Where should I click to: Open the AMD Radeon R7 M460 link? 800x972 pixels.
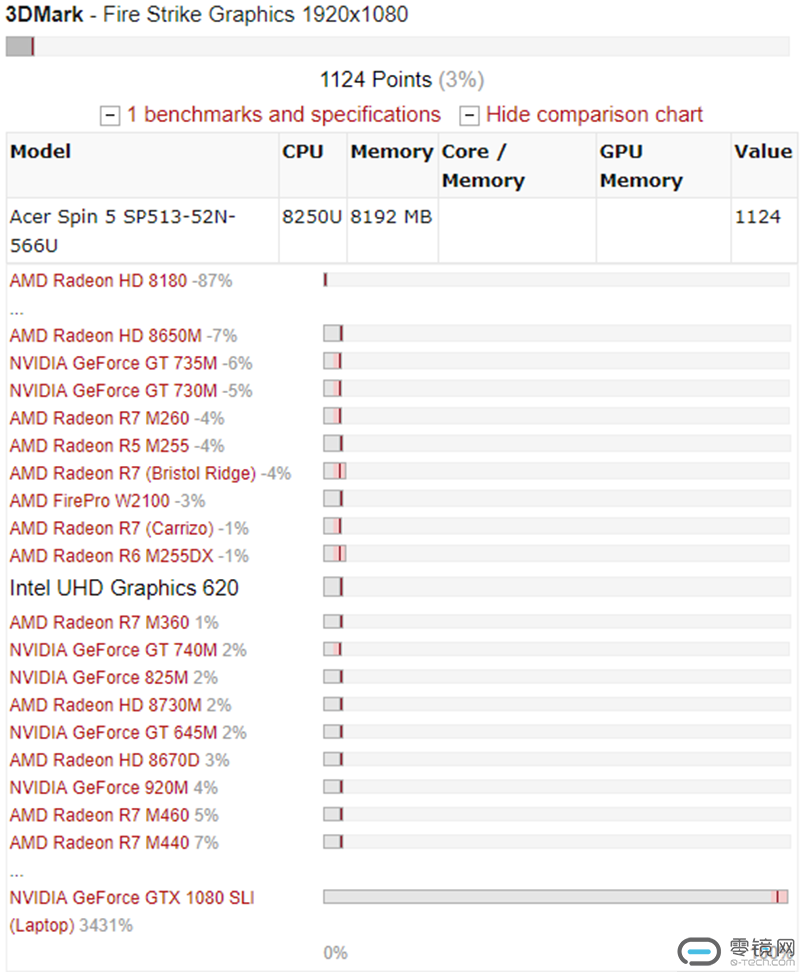click(99, 815)
